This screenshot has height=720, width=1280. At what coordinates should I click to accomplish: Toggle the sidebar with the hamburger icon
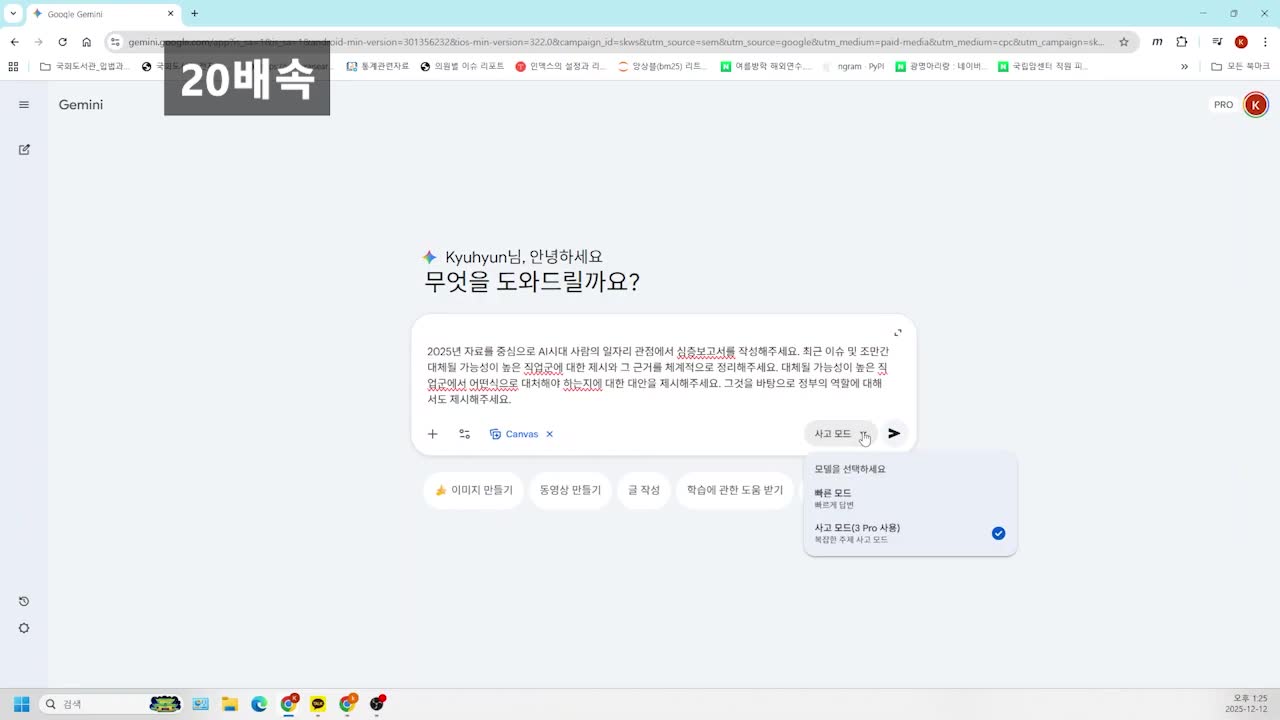[24, 104]
